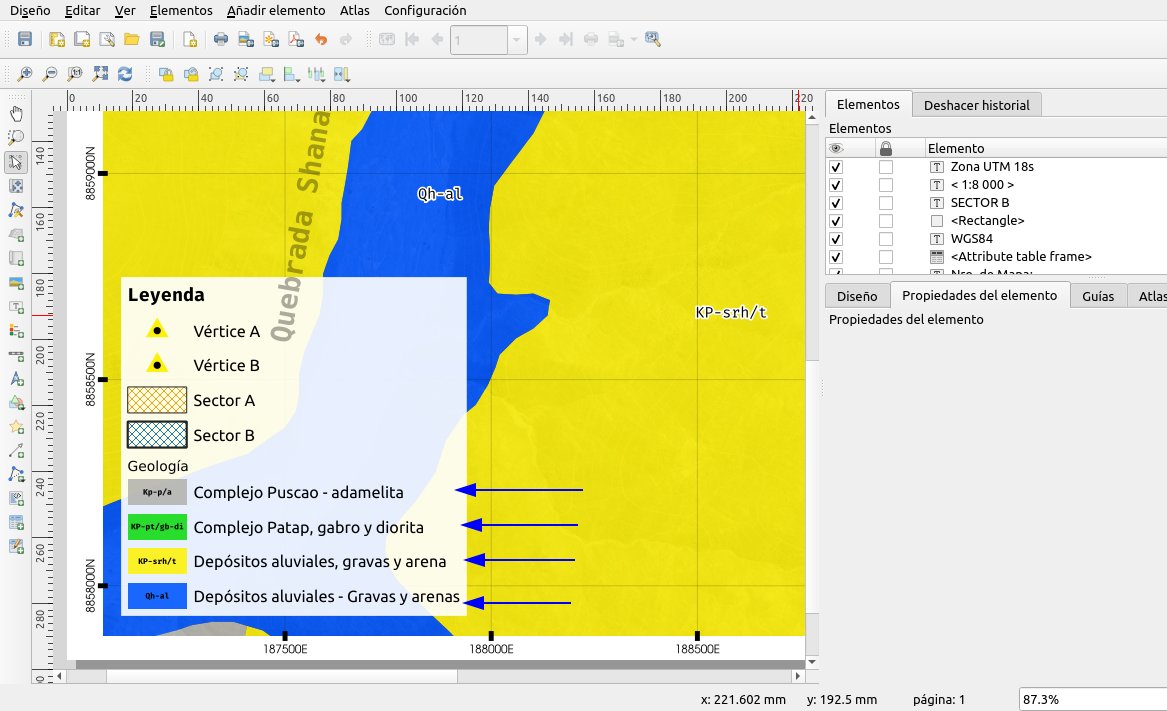Click the Zoom in magnifier icon

pos(25,74)
